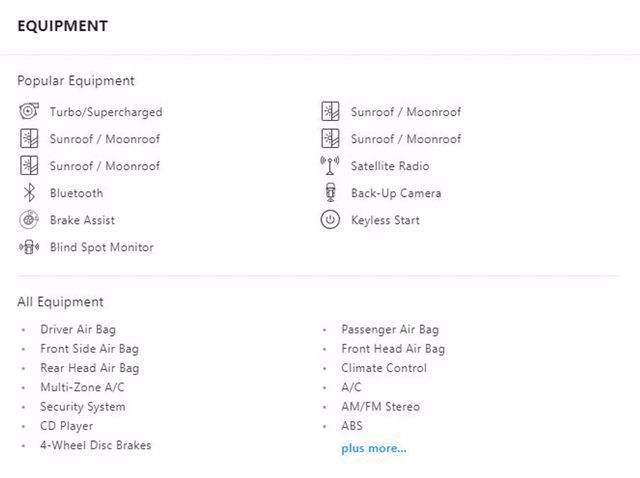Click the Sunroof icon directly below Turbo/Supercharged
Screen dimensions: 640x478
[x=29, y=138]
